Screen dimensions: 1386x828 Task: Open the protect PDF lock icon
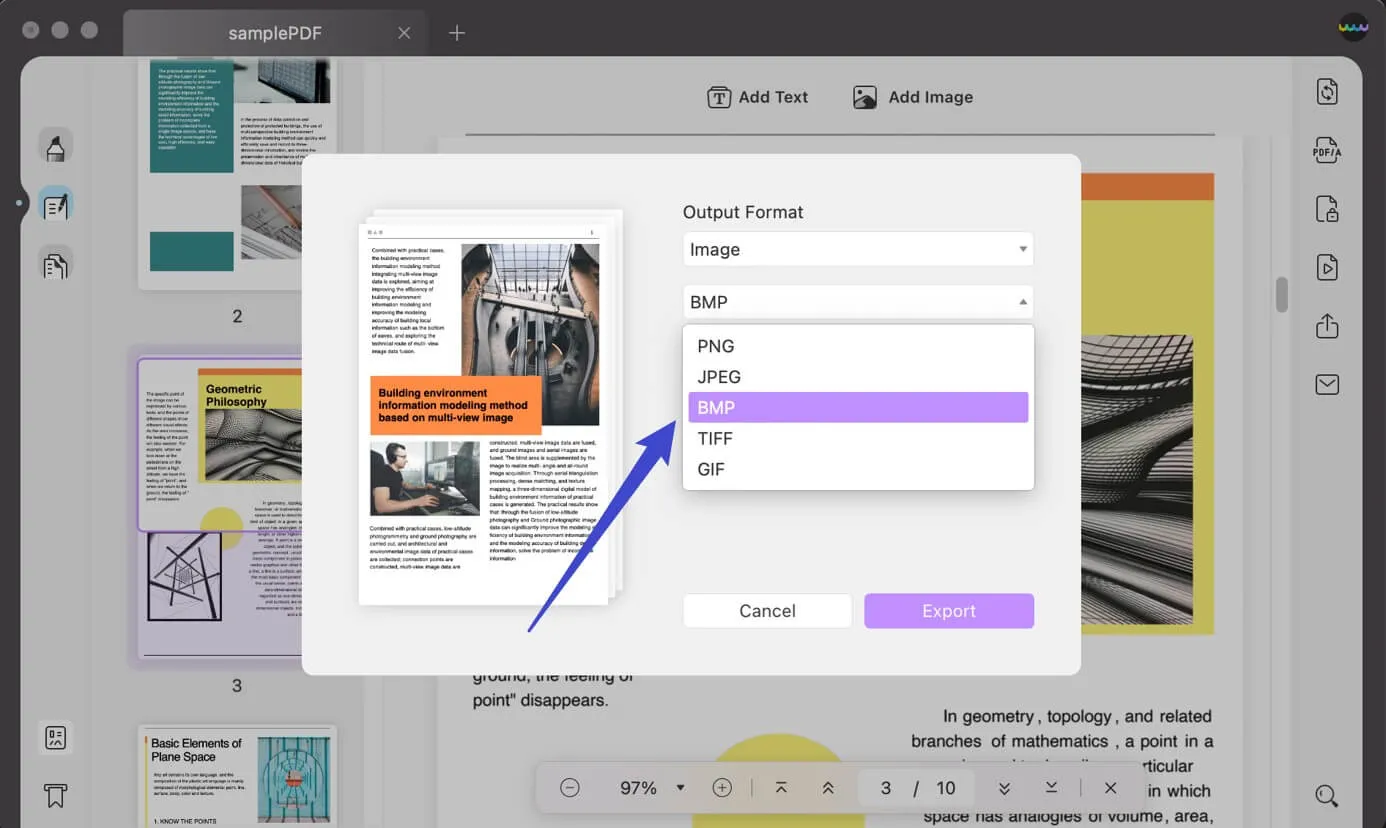click(1326, 209)
